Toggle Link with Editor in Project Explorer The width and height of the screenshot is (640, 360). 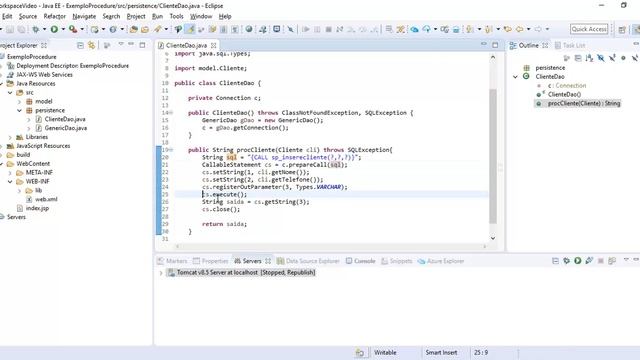click(92, 45)
